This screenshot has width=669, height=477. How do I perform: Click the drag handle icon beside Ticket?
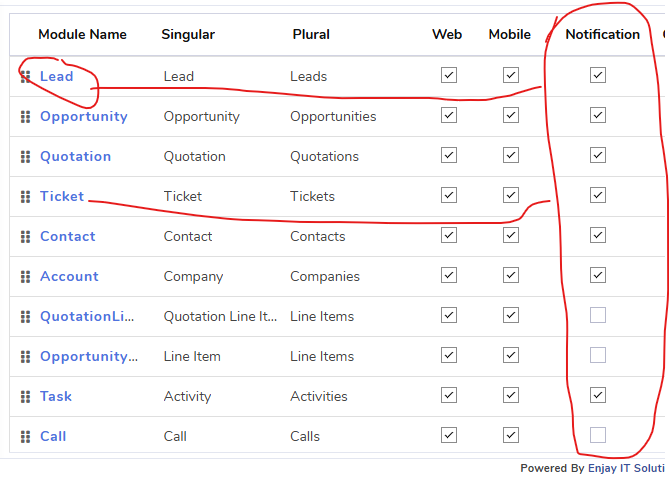[x=26, y=197]
